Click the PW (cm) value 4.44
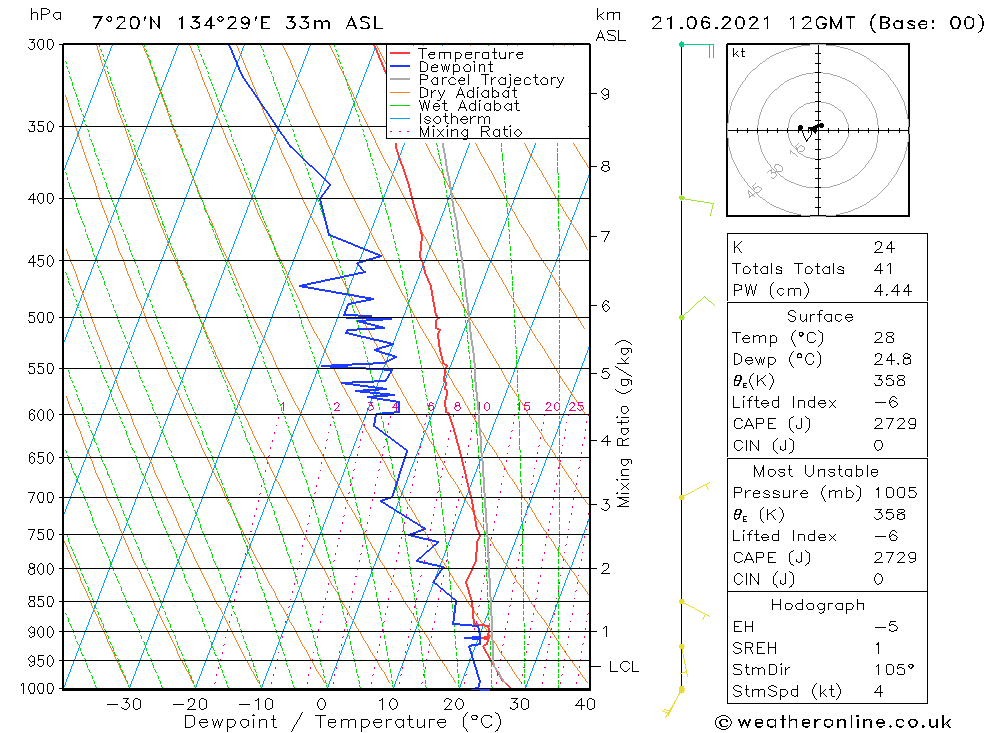The image size is (1000, 733). point(893,290)
